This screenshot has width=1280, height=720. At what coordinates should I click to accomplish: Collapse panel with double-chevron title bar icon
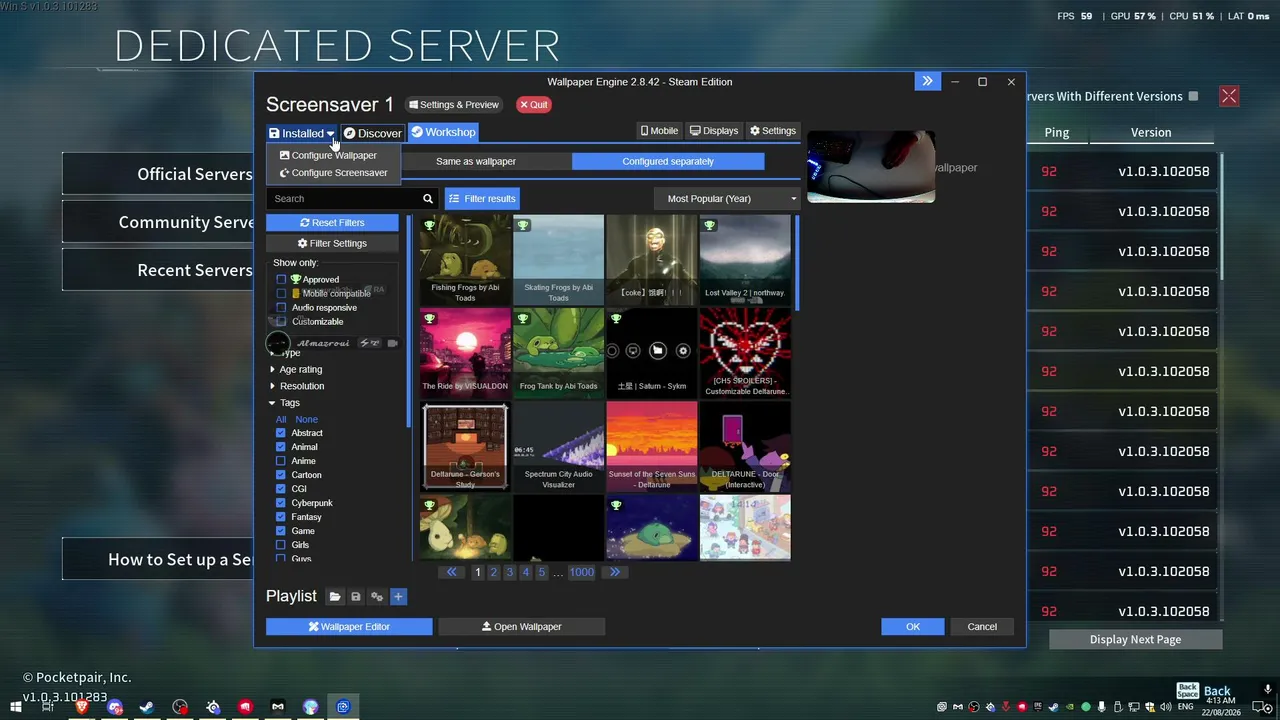point(927,82)
